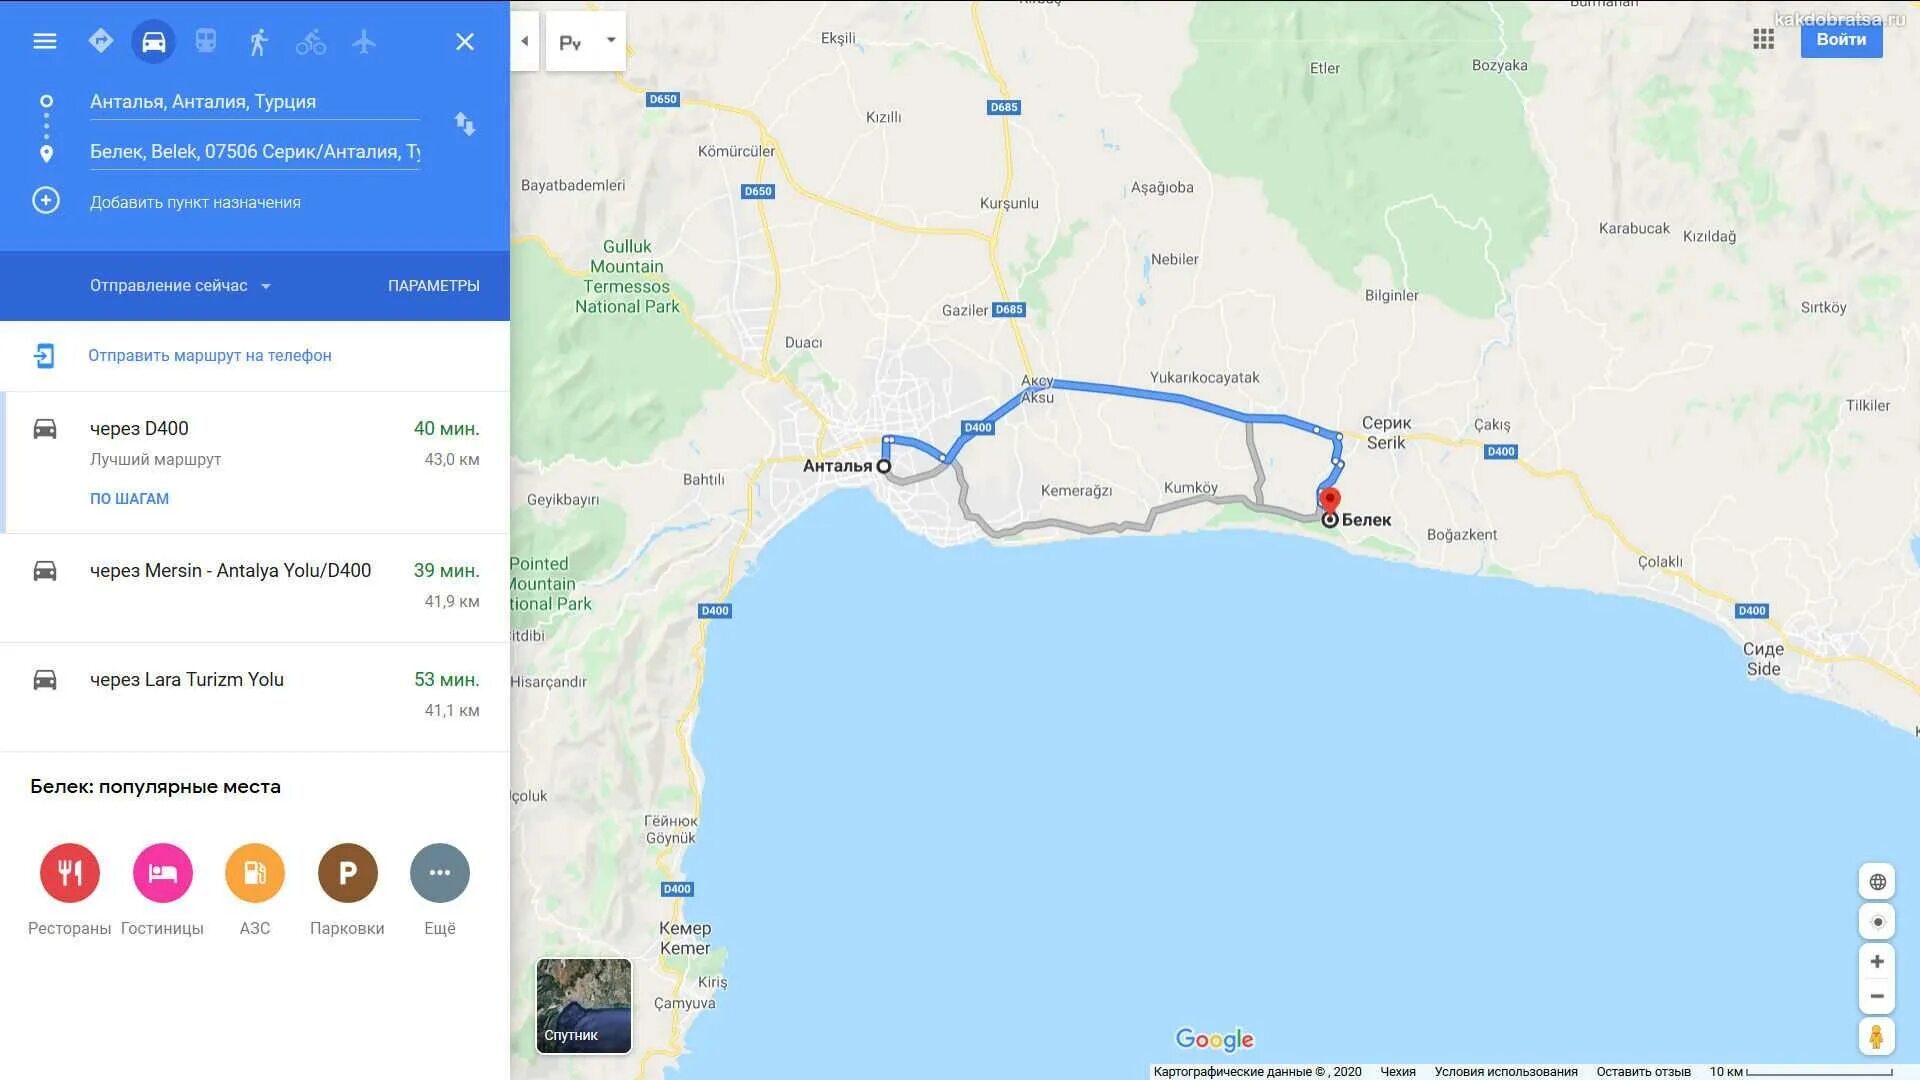Select route через Lara Turizm Yolu
The image size is (1920, 1080).
(255, 695)
